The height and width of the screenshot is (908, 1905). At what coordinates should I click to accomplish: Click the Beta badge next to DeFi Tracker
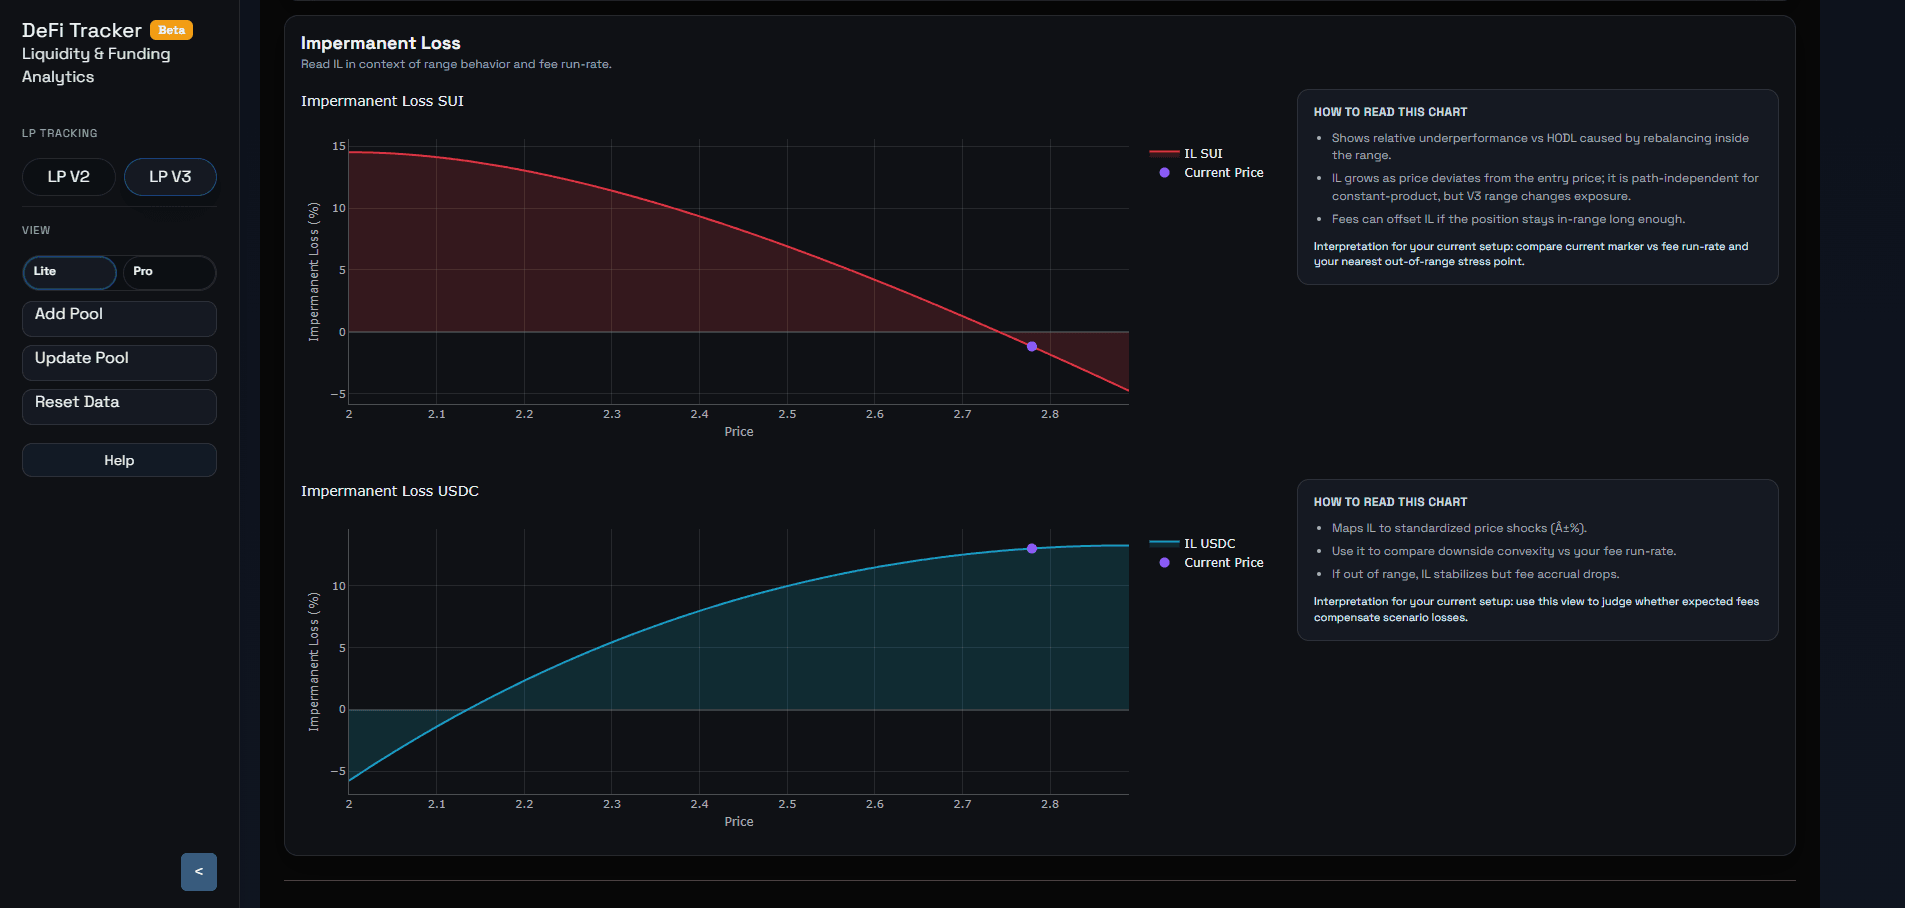172,30
